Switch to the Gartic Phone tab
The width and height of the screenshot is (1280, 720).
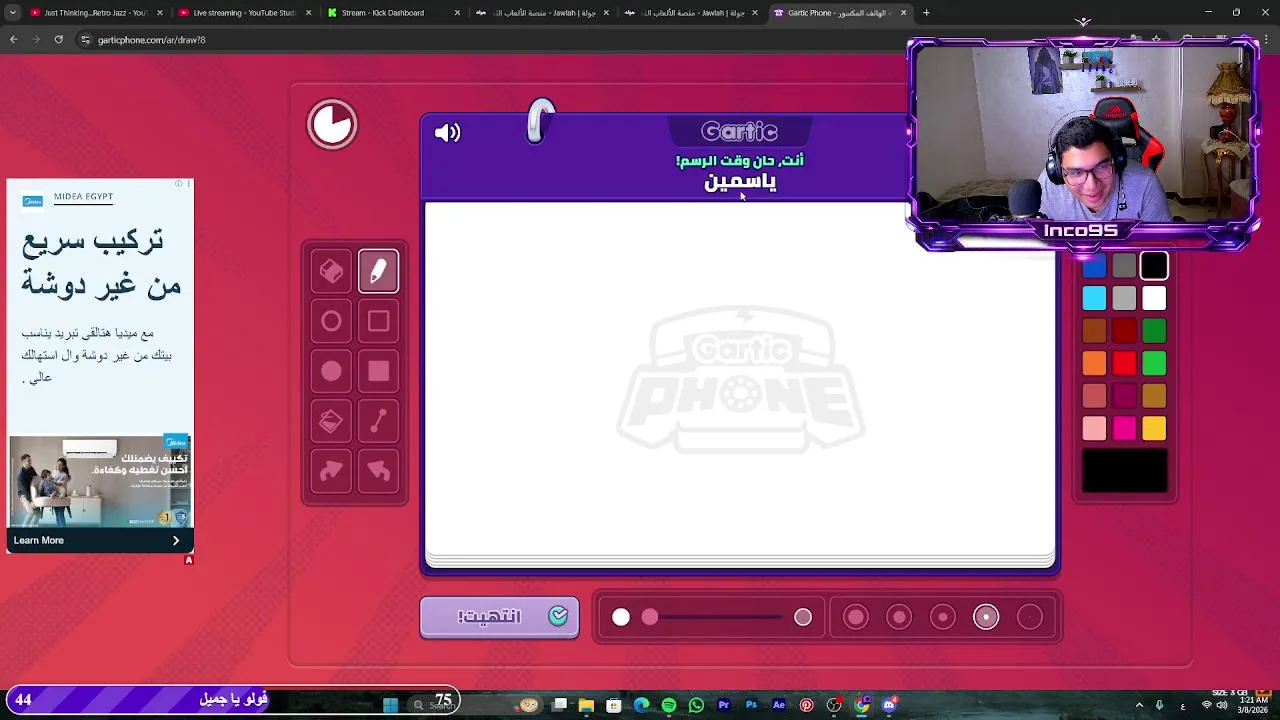coord(838,13)
